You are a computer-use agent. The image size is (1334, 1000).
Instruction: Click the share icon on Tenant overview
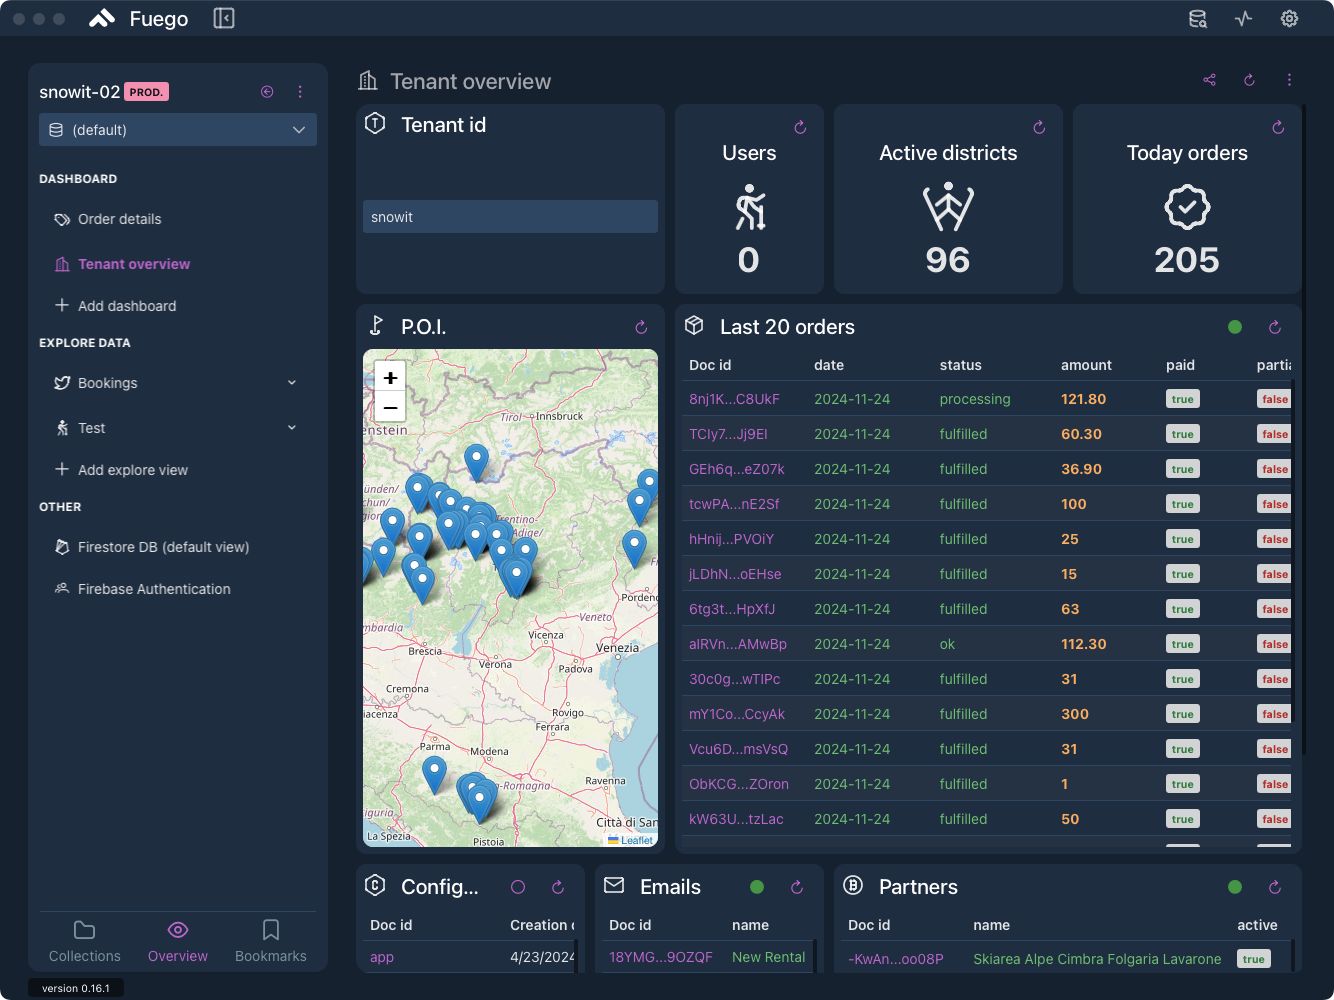tap(1209, 80)
